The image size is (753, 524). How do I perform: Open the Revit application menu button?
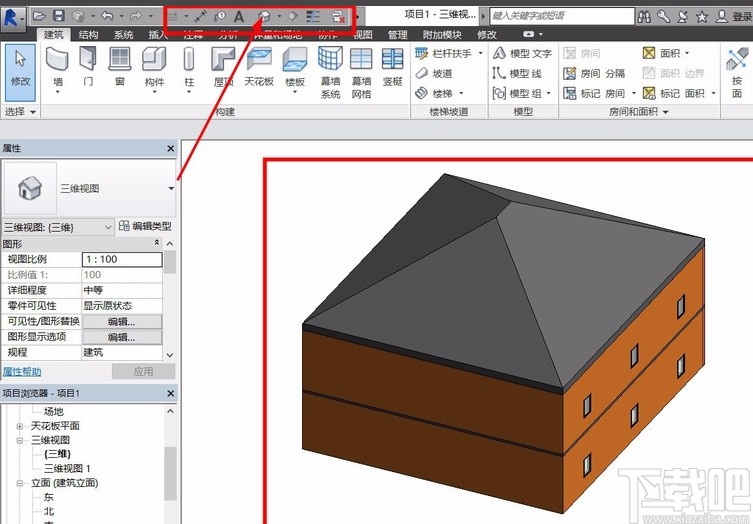tap(13, 16)
